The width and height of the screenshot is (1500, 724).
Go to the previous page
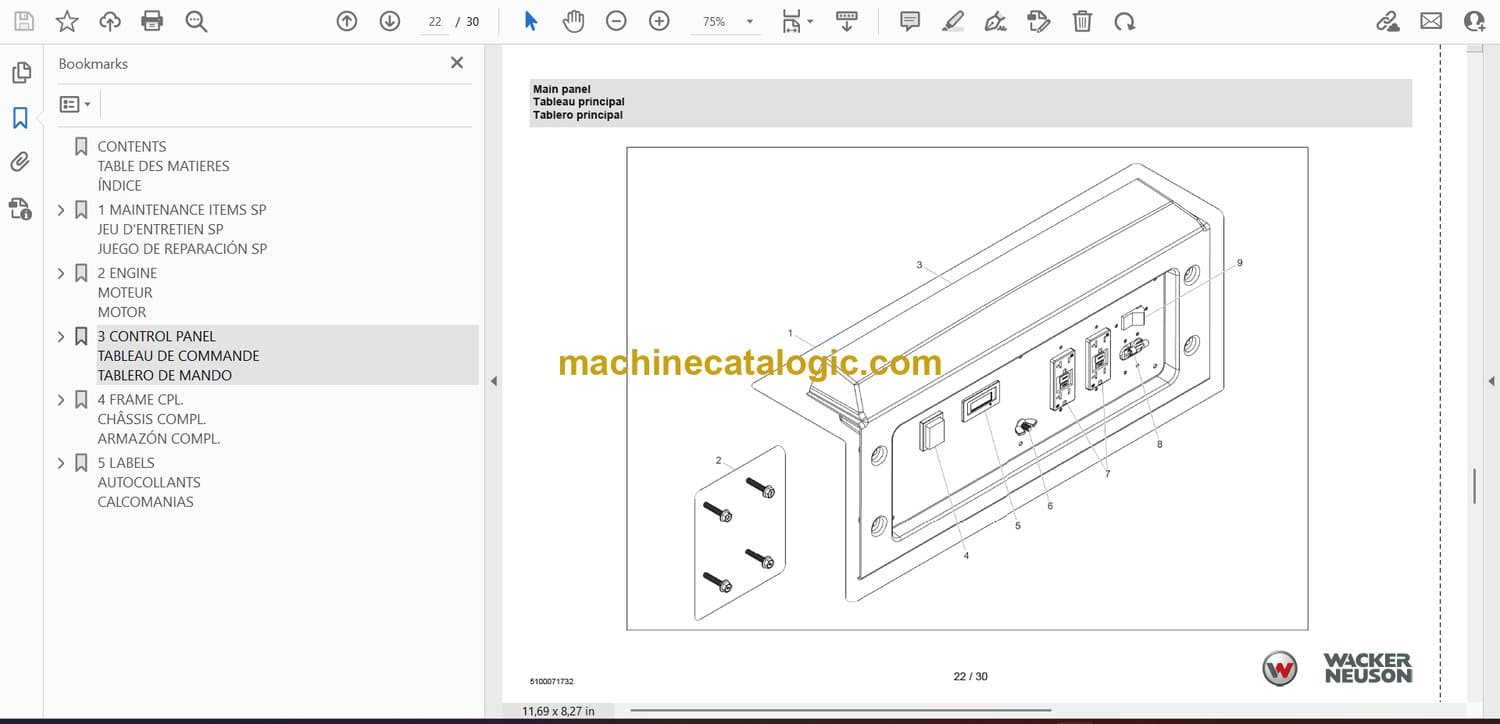(x=347, y=21)
